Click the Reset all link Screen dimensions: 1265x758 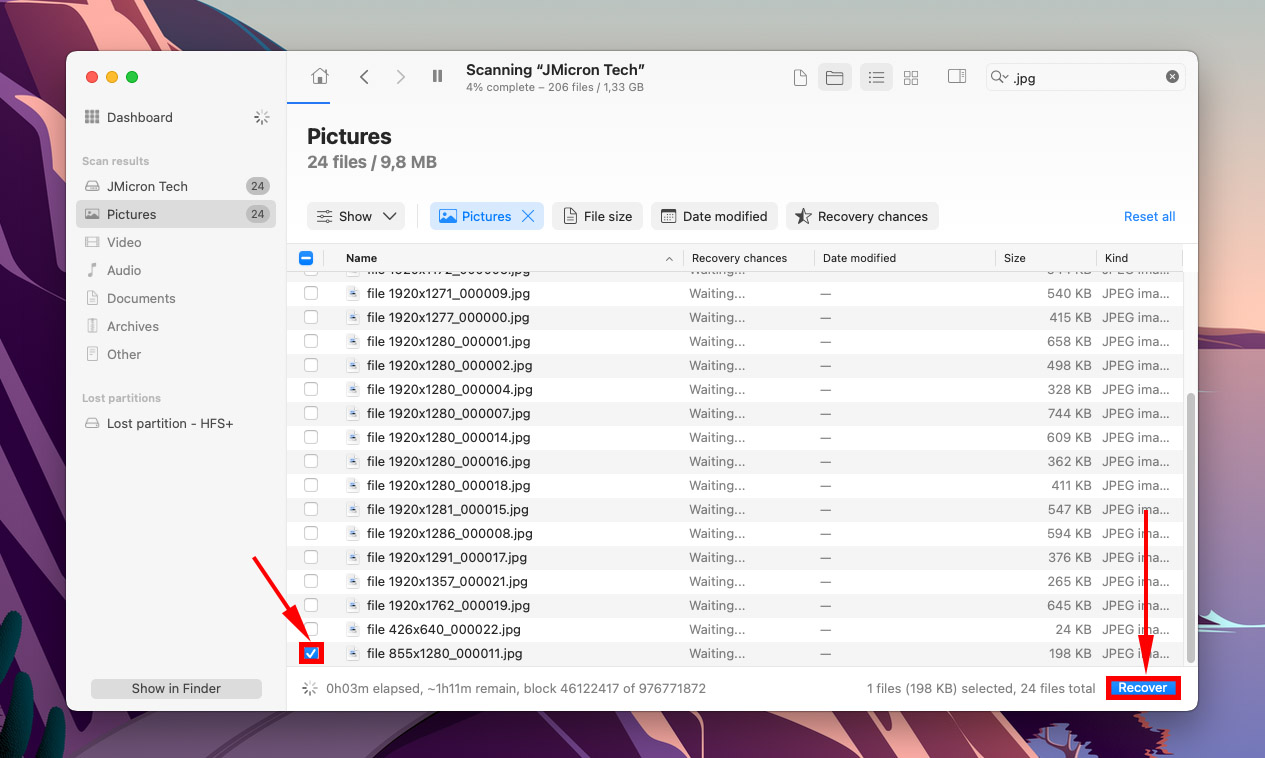click(x=1149, y=216)
